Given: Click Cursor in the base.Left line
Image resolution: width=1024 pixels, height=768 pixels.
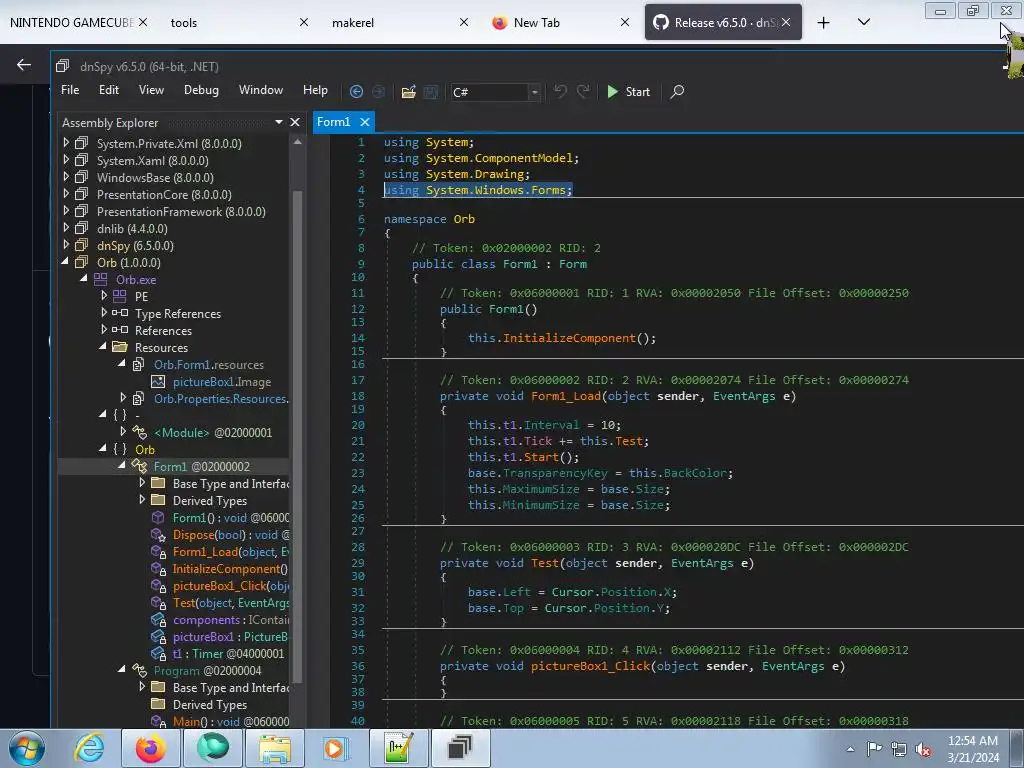Looking at the screenshot, I should tap(573, 592).
